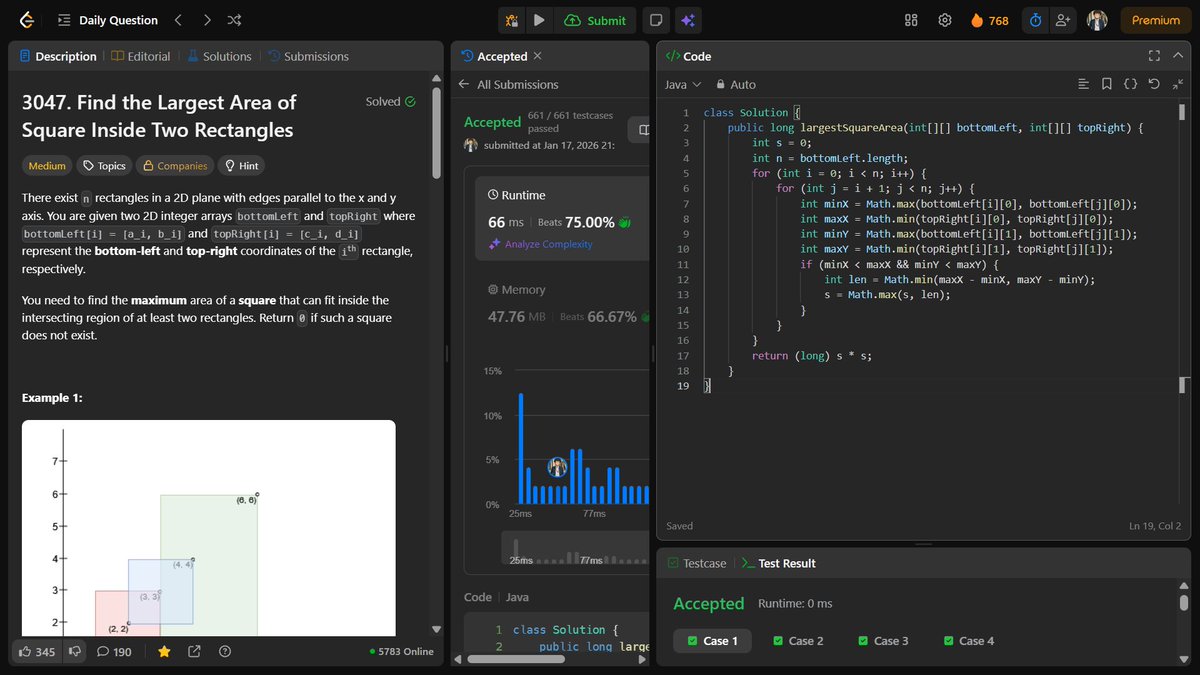The height and width of the screenshot is (675, 1200).
Task: Open the Testcase tab
Action: [x=697, y=563]
